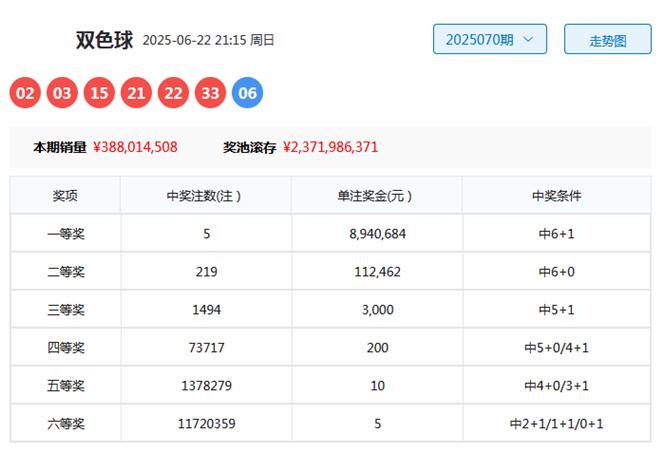This screenshot has width=662, height=452.
Task: Click red ball number 03
Action: 62,92
